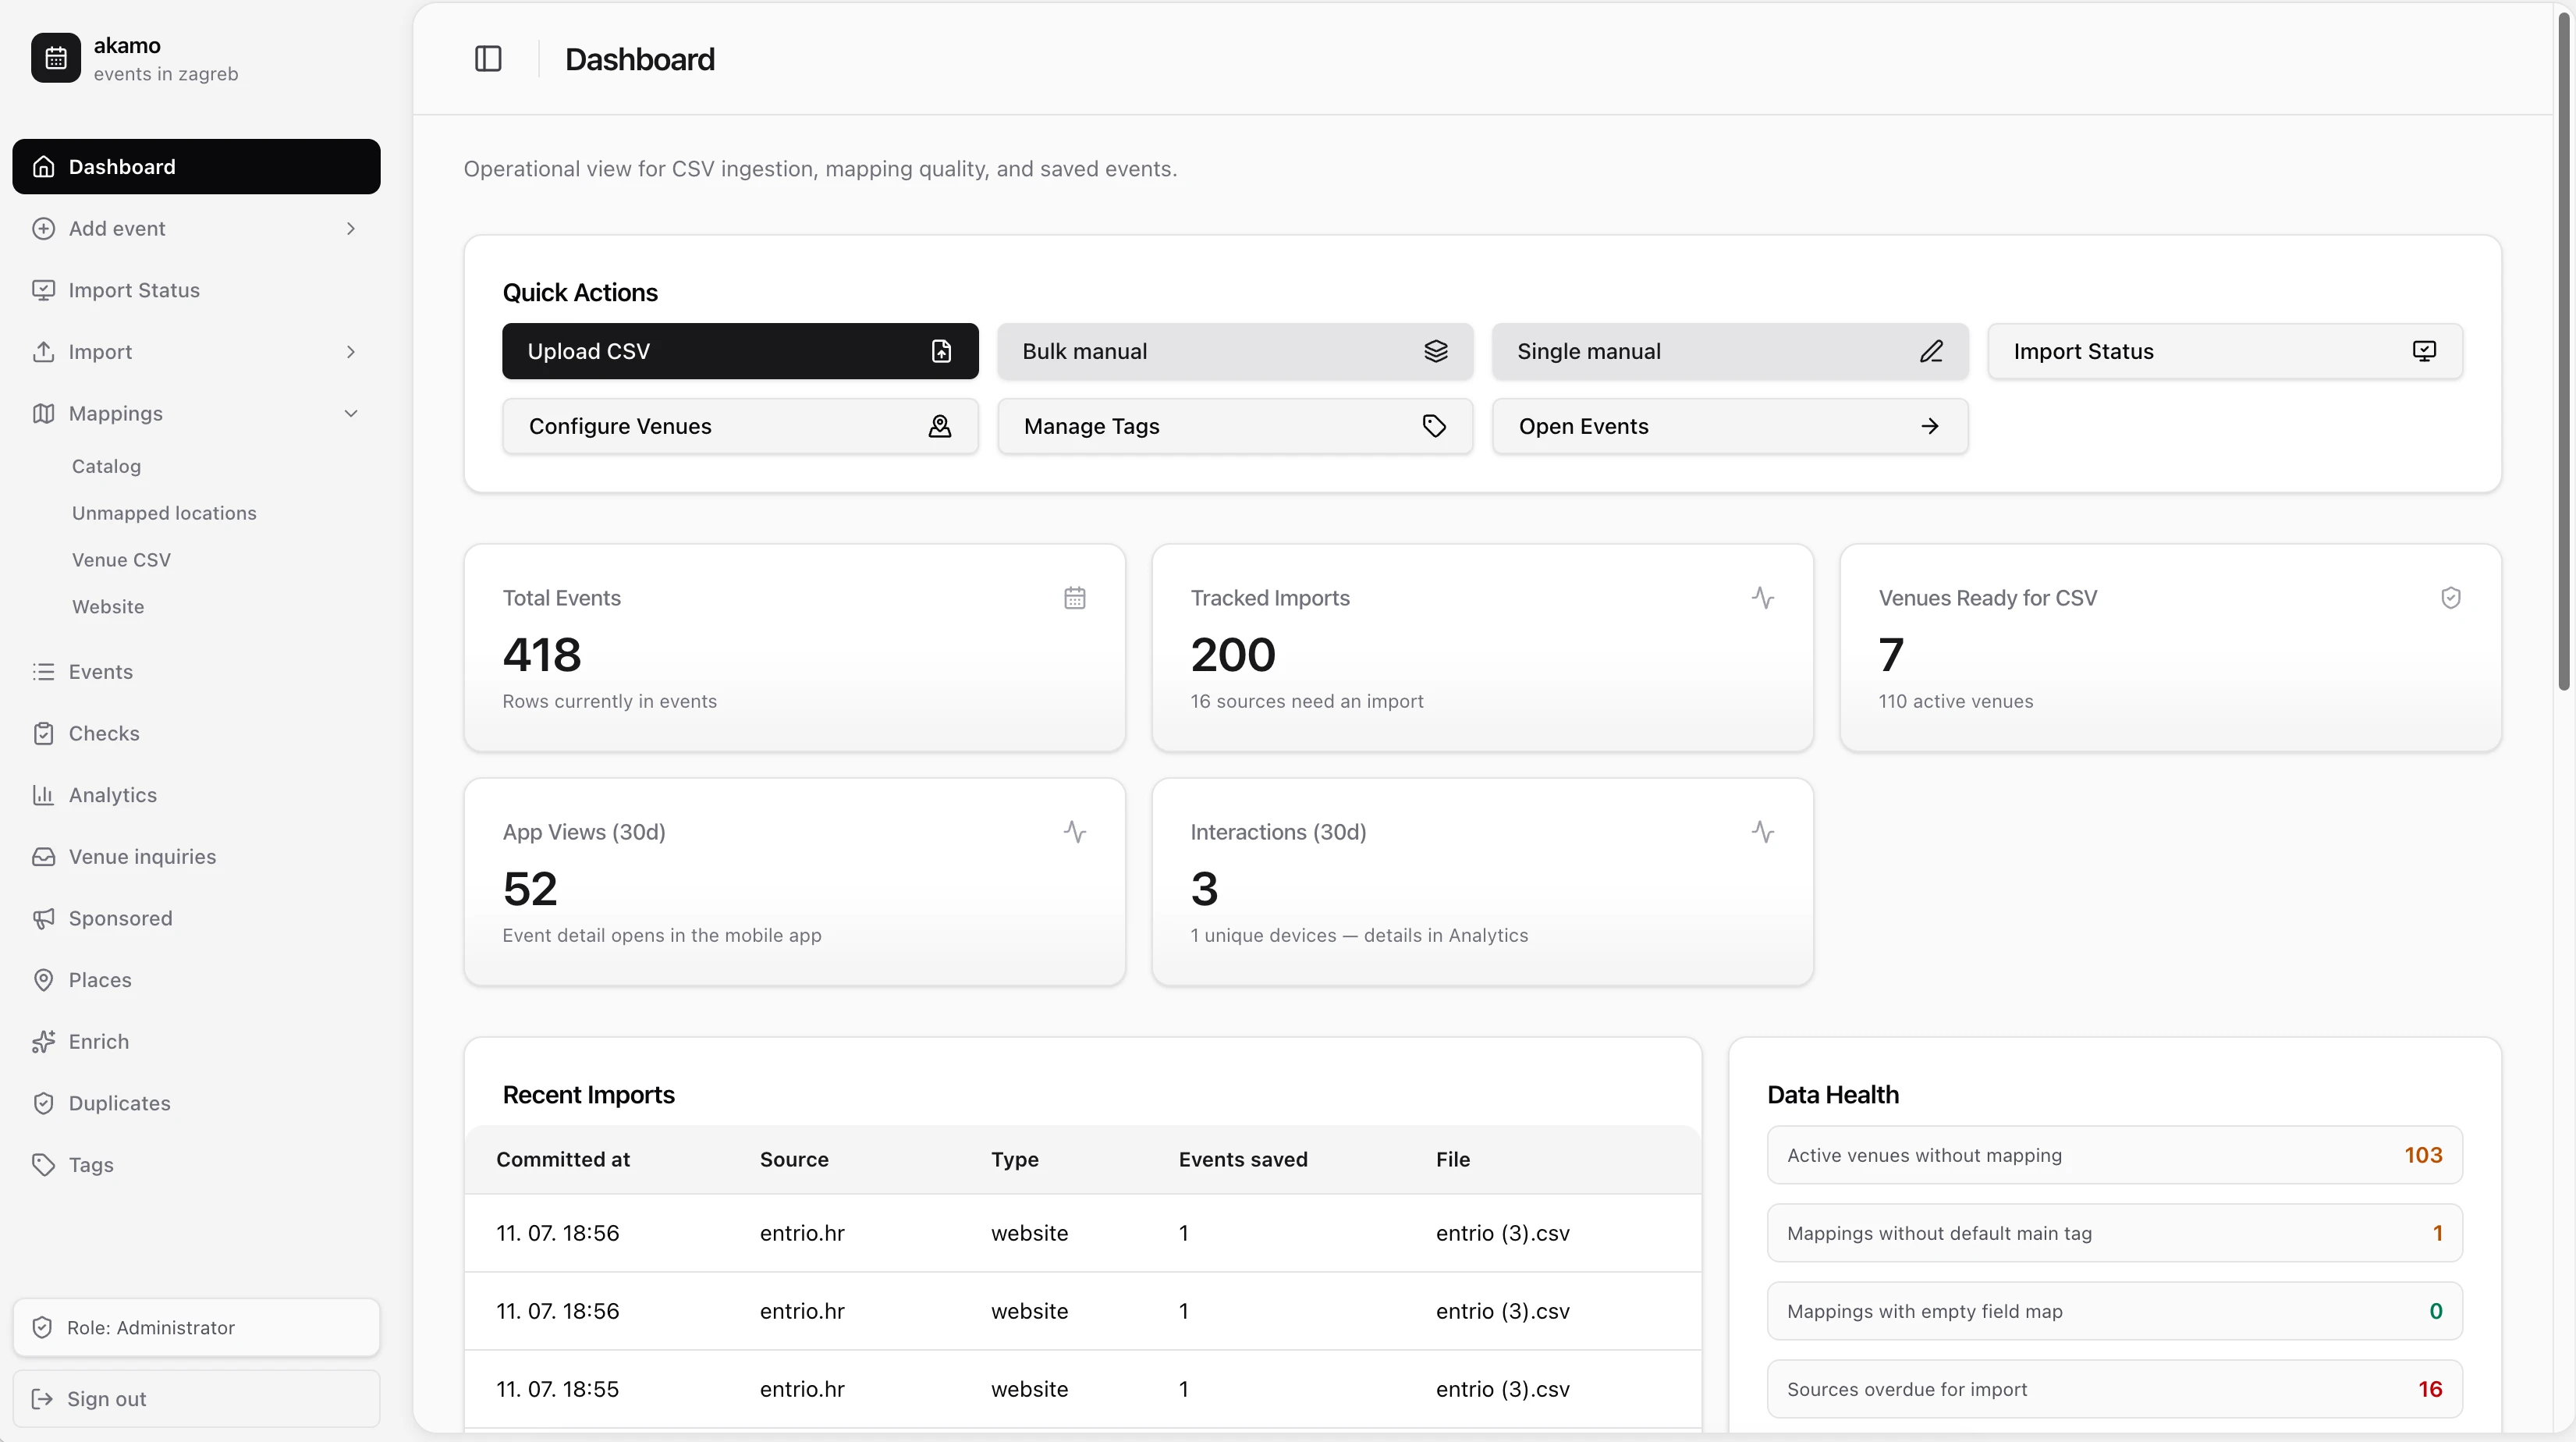Click the Committed at column header
This screenshot has width=2576, height=1442.
[563, 1159]
